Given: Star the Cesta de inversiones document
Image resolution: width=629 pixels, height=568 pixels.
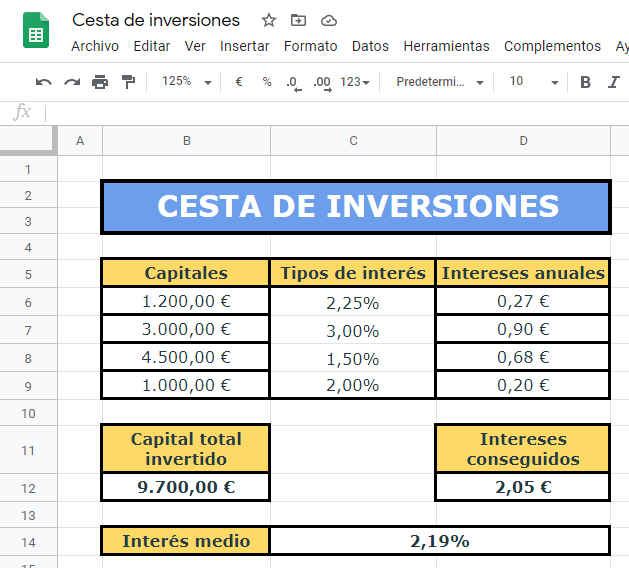Looking at the screenshot, I should [x=269, y=20].
